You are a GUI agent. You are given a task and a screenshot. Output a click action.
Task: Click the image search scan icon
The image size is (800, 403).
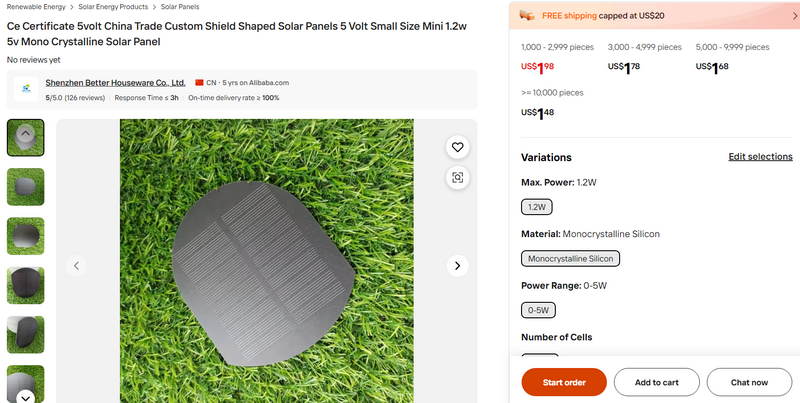[x=457, y=177]
